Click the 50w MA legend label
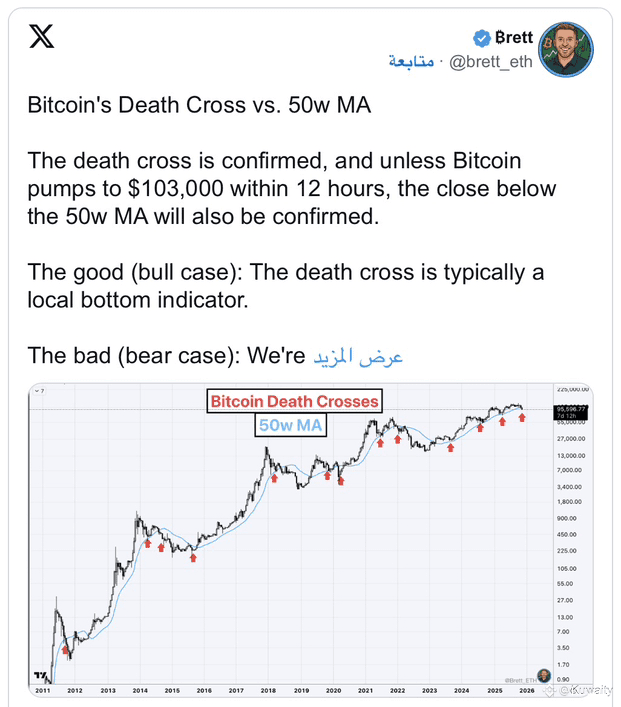Screen dimensions: 621x707 (292, 425)
